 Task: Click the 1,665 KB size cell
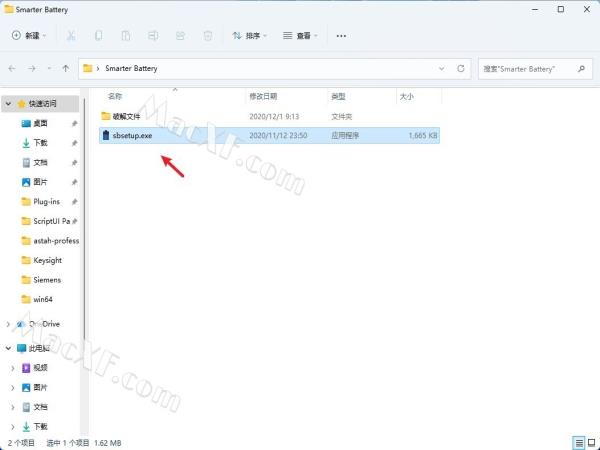422,135
